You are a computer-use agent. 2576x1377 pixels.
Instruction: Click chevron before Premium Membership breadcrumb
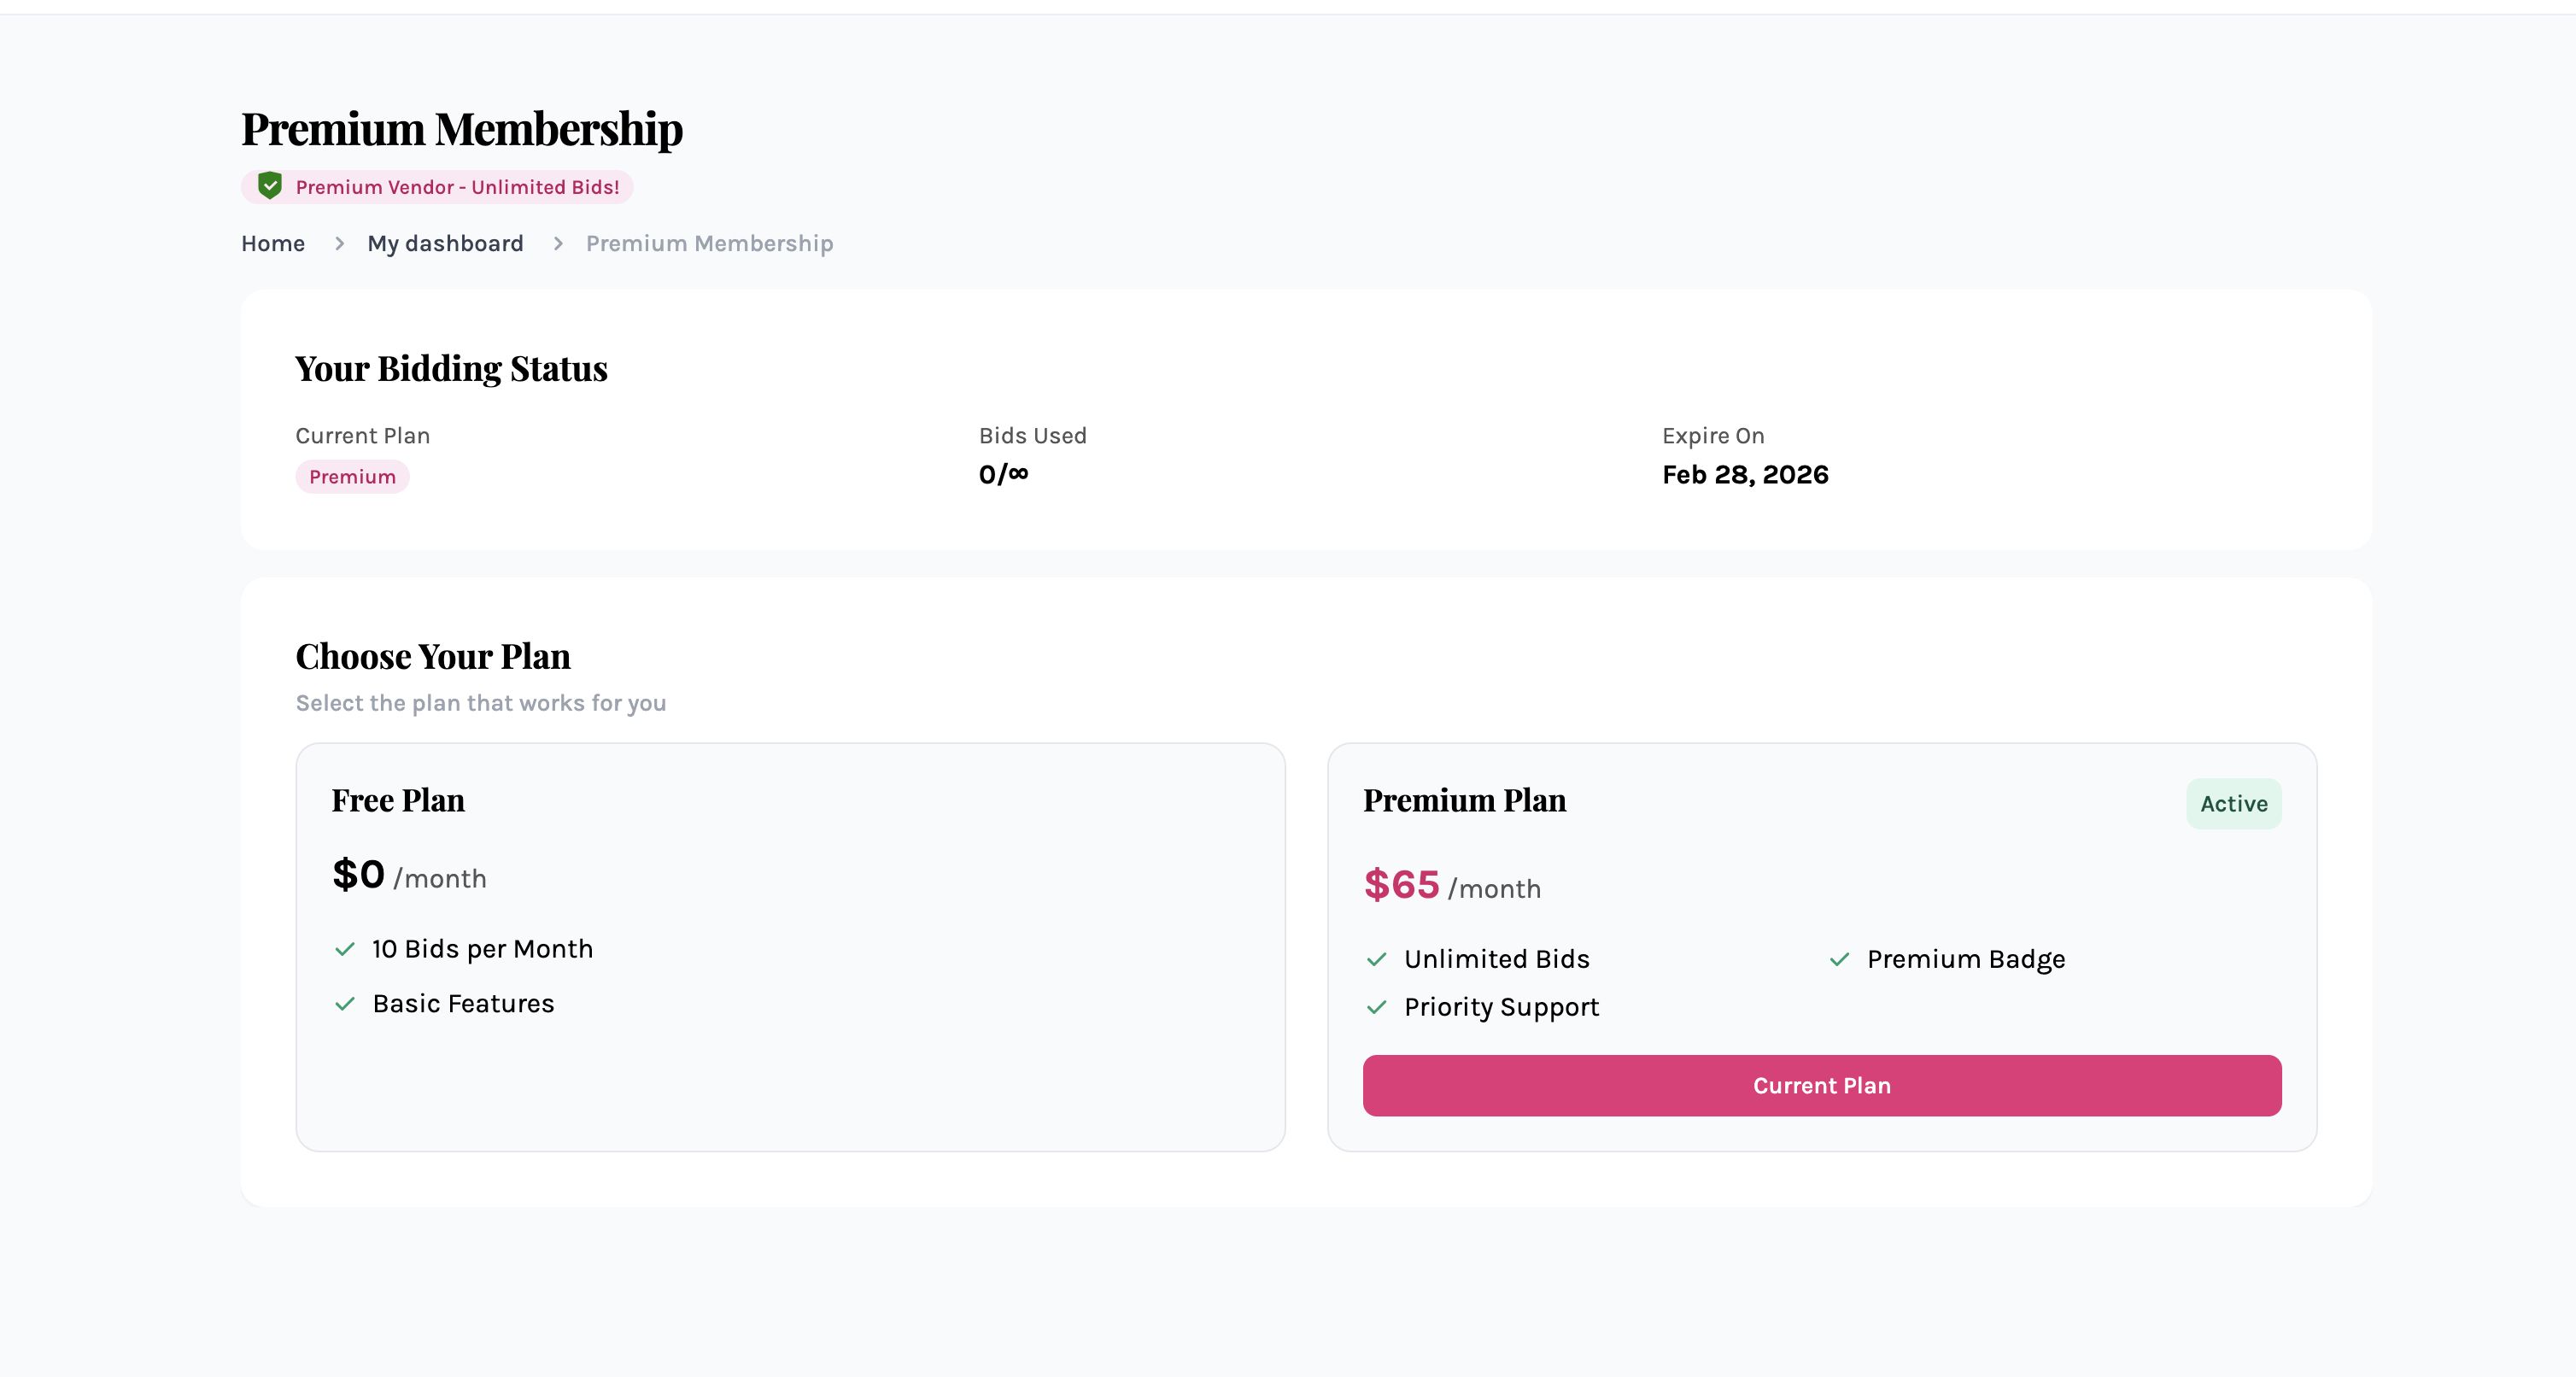pyautogui.click(x=558, y=244)
